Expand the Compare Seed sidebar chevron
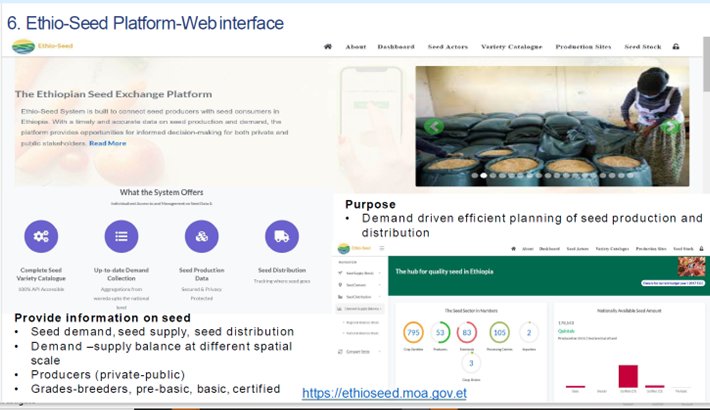710x410 pixels. tap(379, 352)
